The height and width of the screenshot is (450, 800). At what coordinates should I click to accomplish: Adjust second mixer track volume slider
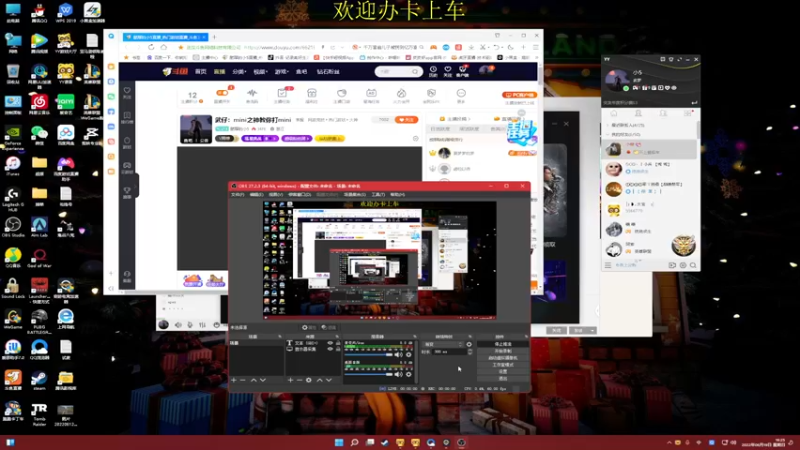click(x=368, y=374)
